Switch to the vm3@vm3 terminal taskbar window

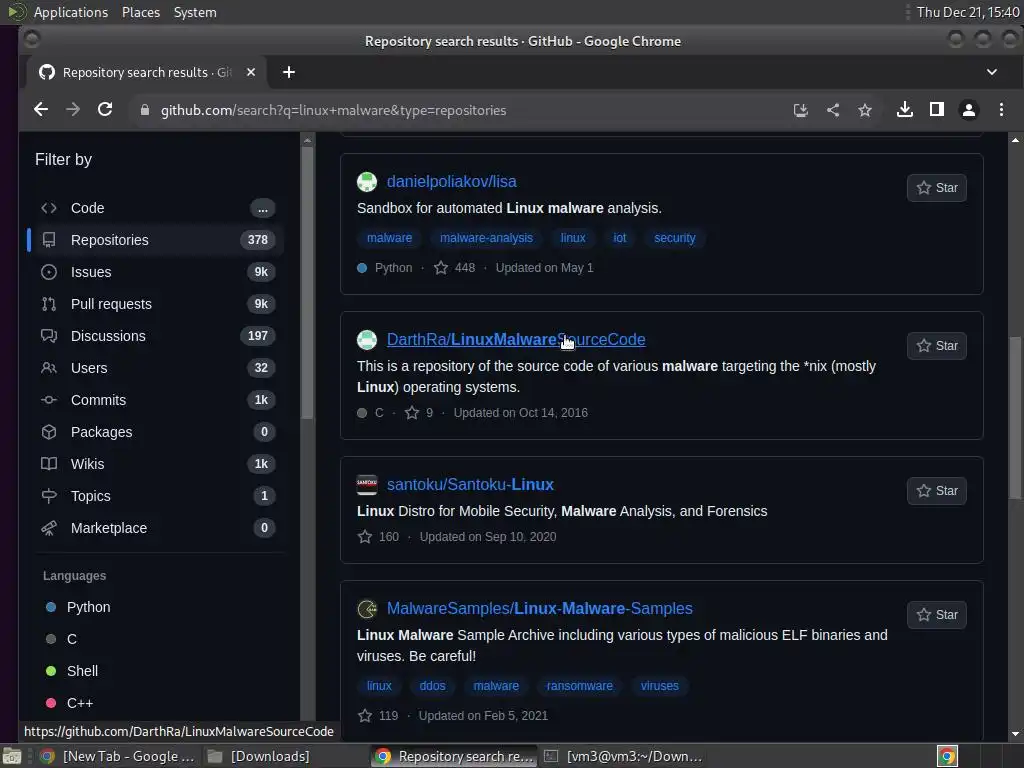tap(624, 756)
